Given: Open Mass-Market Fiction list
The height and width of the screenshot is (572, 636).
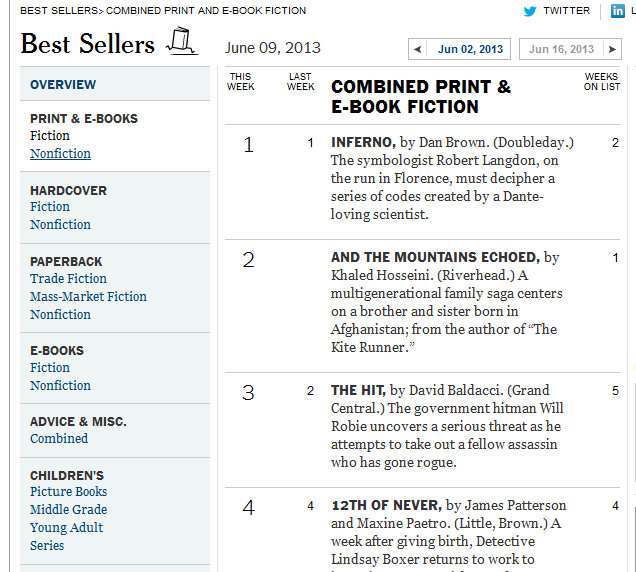Looking at the screenshot, I should (x=88, y=297).
